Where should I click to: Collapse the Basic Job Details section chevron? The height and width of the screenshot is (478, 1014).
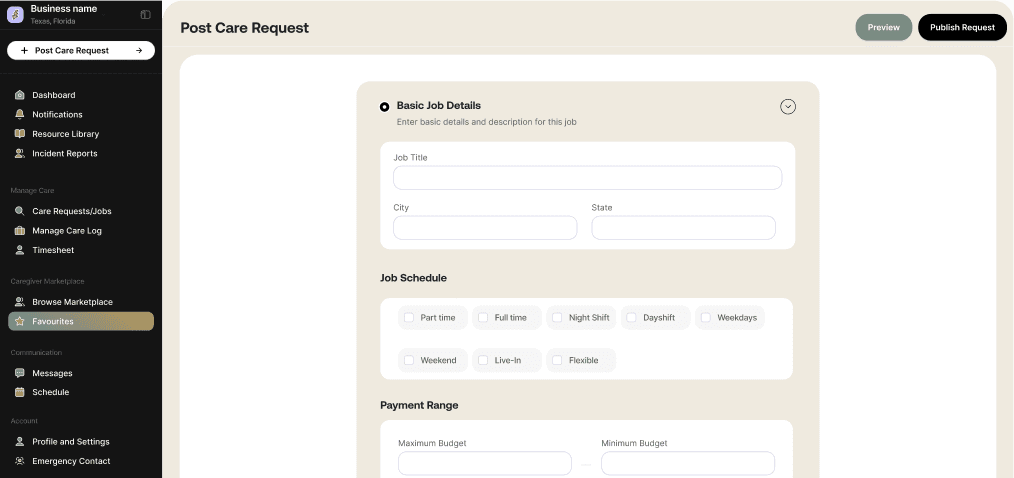(788, 107)
